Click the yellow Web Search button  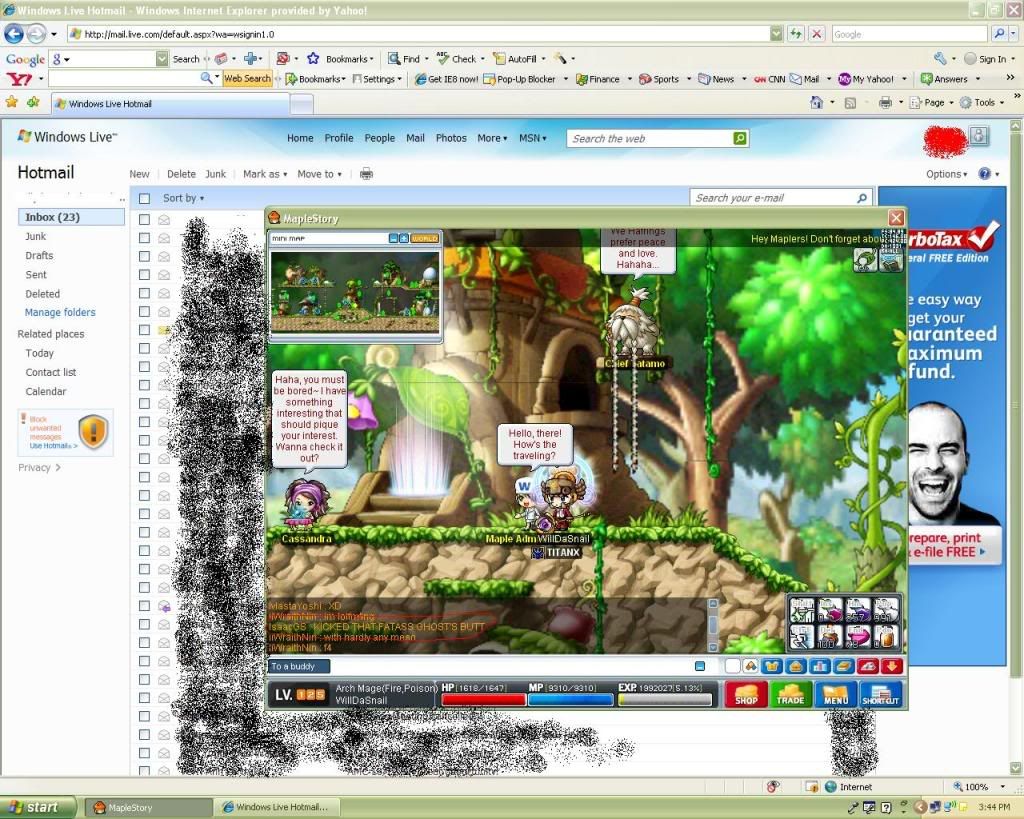point(247,78)
